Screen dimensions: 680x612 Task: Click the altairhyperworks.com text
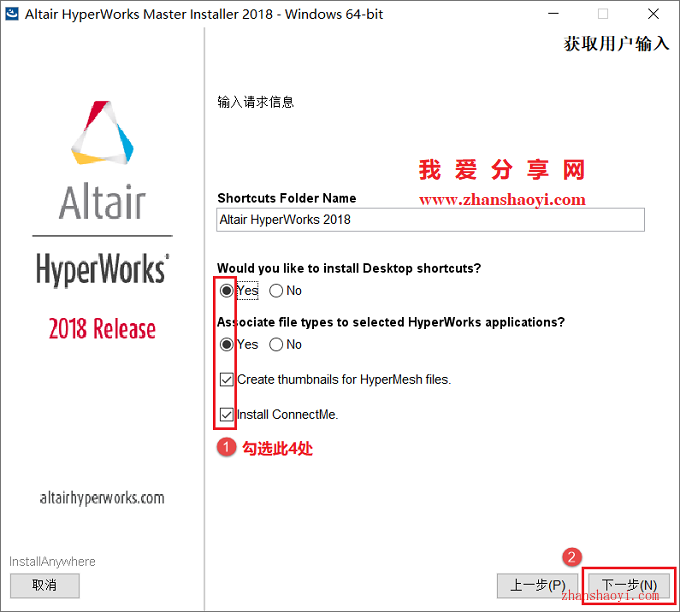tap(102, 498)
